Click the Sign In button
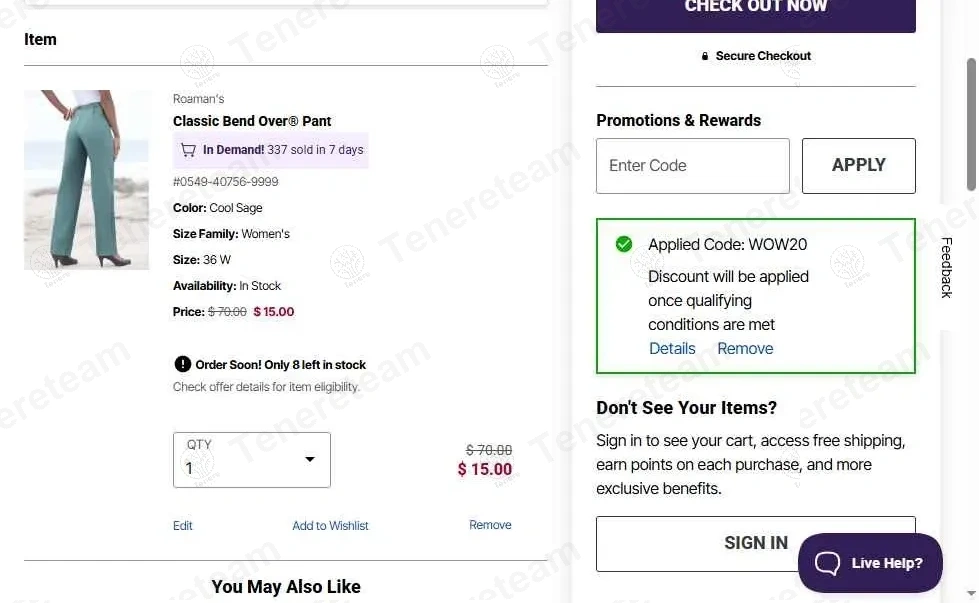Screen dimensions: 979x603 click(x=755, y=543)
